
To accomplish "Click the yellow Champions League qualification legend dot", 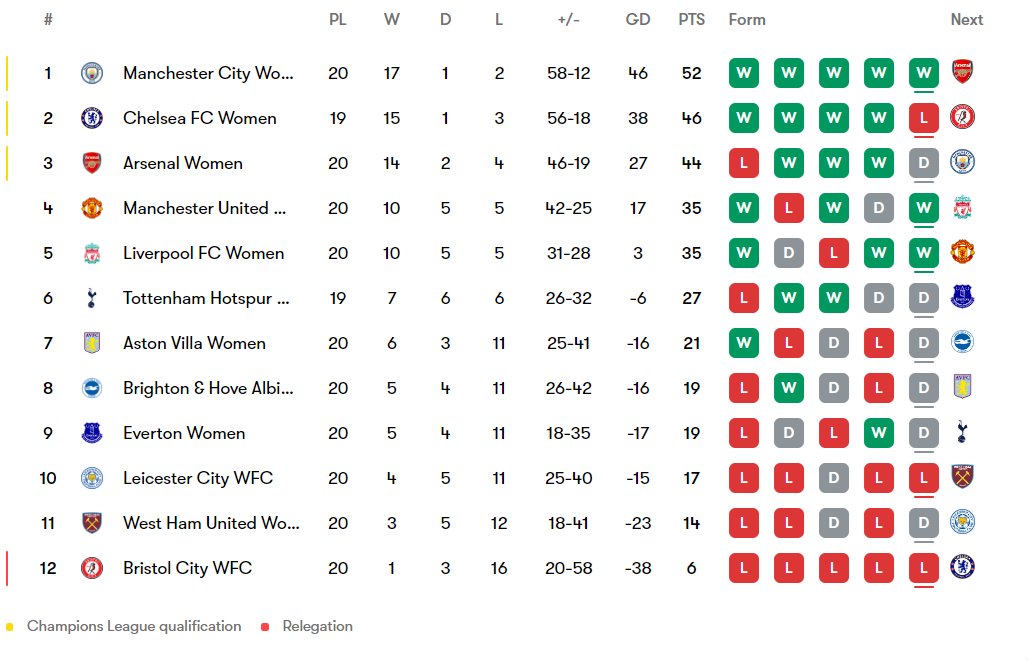I will [x=9, y=627].
